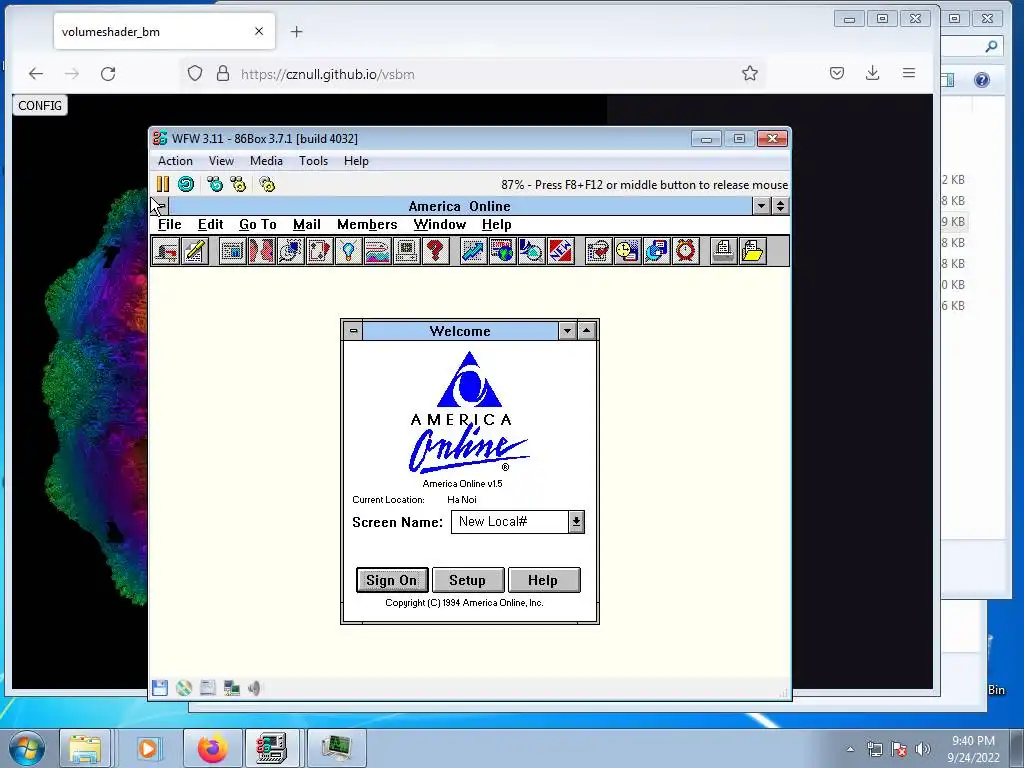
Task: Open the America Online control menu box
Action: tap(160, 206)
